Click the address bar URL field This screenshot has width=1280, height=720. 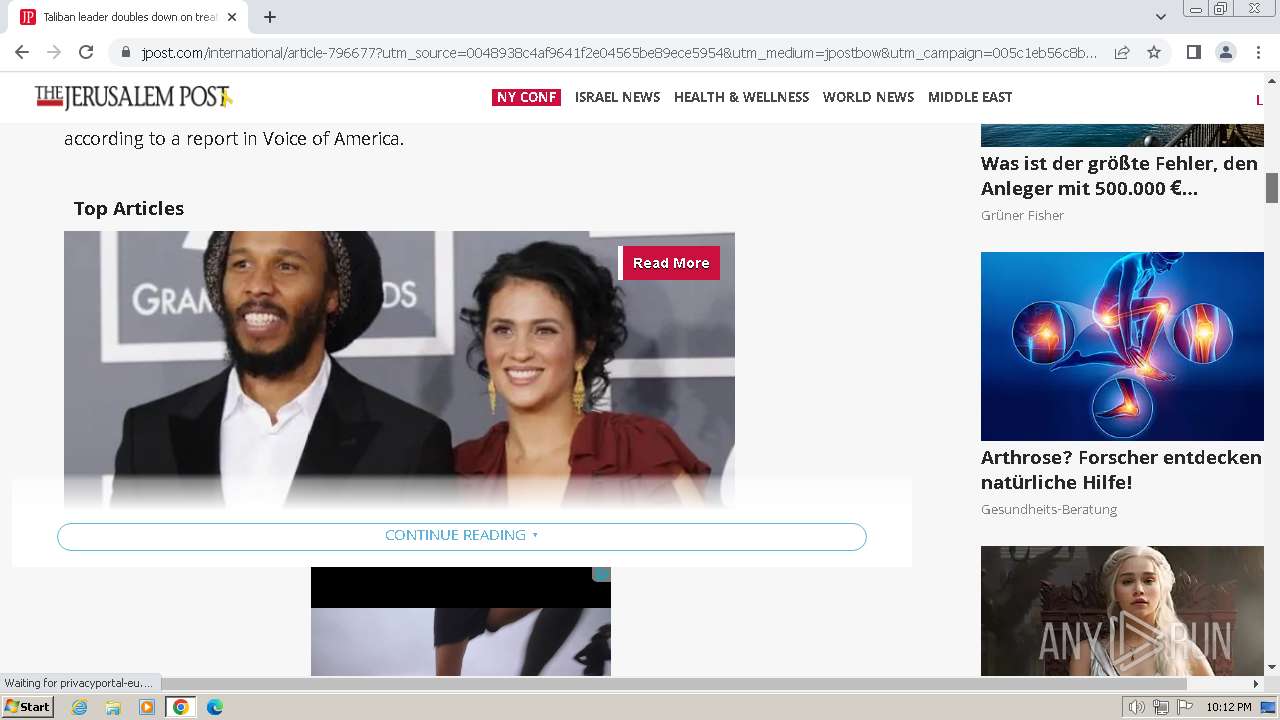(x=618, y=52)
